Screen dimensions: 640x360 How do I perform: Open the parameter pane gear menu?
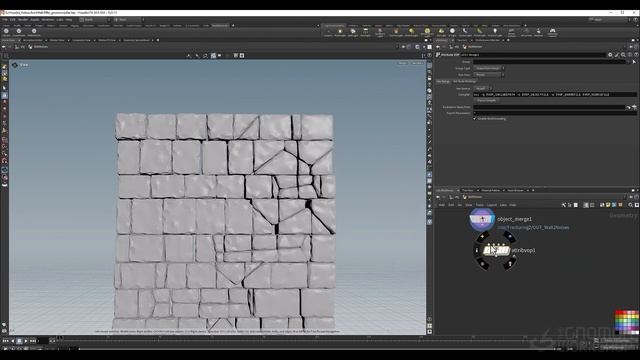click(x=610, y=55)
